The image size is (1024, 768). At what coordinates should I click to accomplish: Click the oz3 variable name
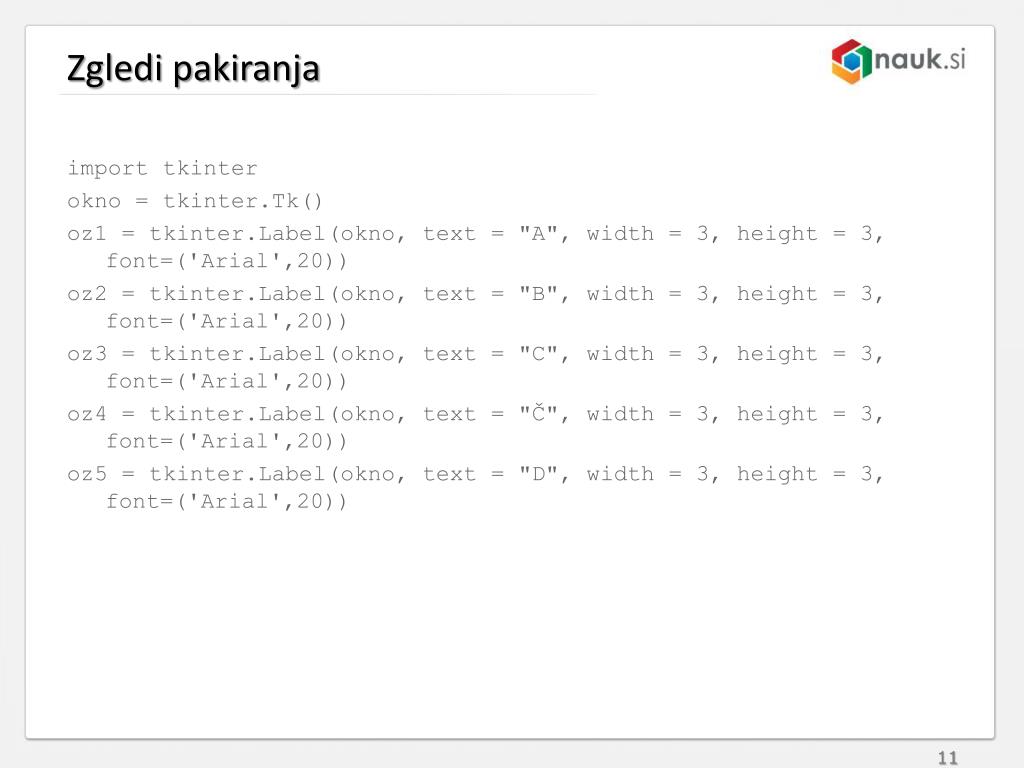pyautogui.click(x=87, y=354)
